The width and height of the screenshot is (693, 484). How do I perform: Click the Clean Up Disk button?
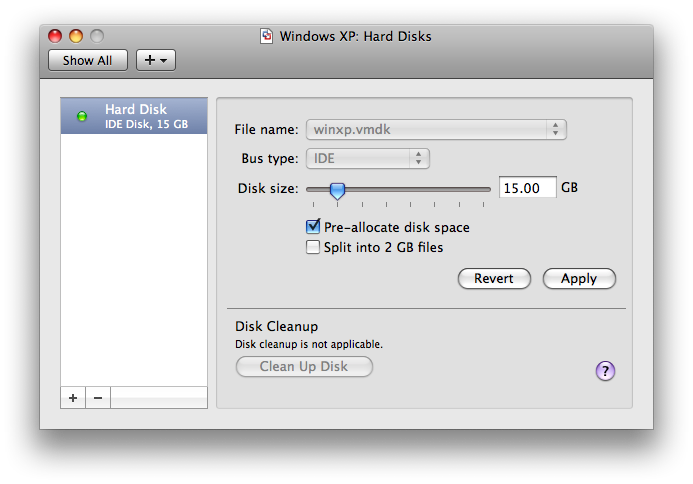(x=304, y=366)
